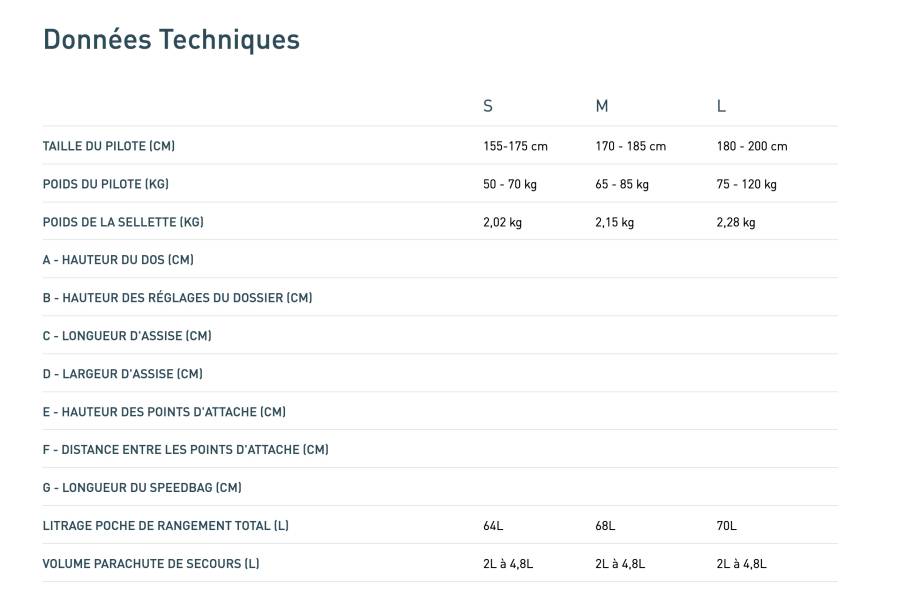Click F - Distance entre les points d'attache
The image size is (899, 611).
pyautogui.click(x=185, y=450)
